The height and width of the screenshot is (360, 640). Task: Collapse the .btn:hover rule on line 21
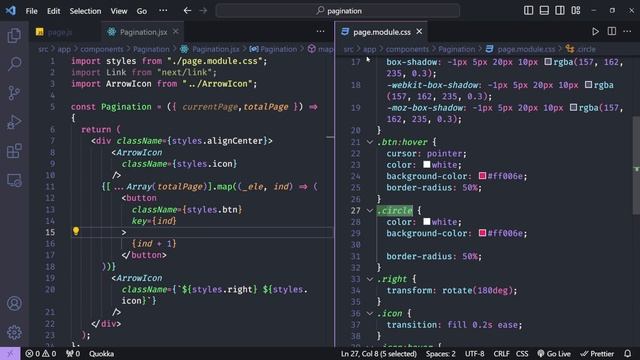(370, 142)
